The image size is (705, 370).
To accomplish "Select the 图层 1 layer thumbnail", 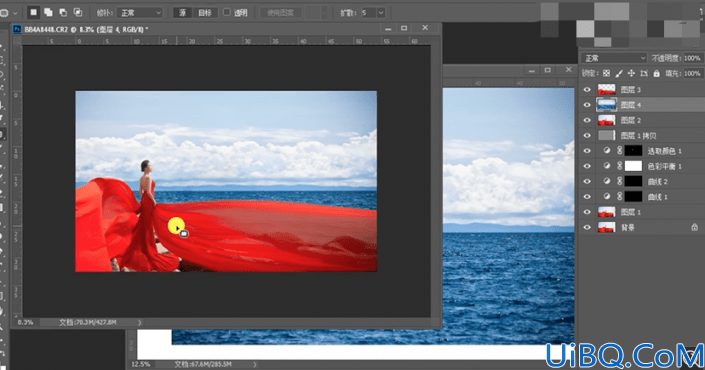I will point(606,212).
